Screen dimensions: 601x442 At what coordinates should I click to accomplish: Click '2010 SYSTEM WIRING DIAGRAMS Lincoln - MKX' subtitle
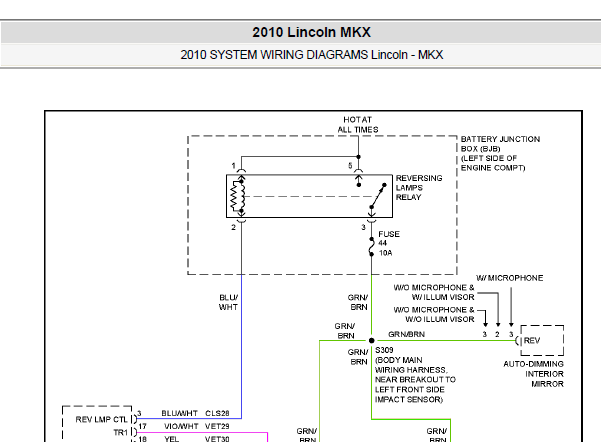tap(312, 55)
